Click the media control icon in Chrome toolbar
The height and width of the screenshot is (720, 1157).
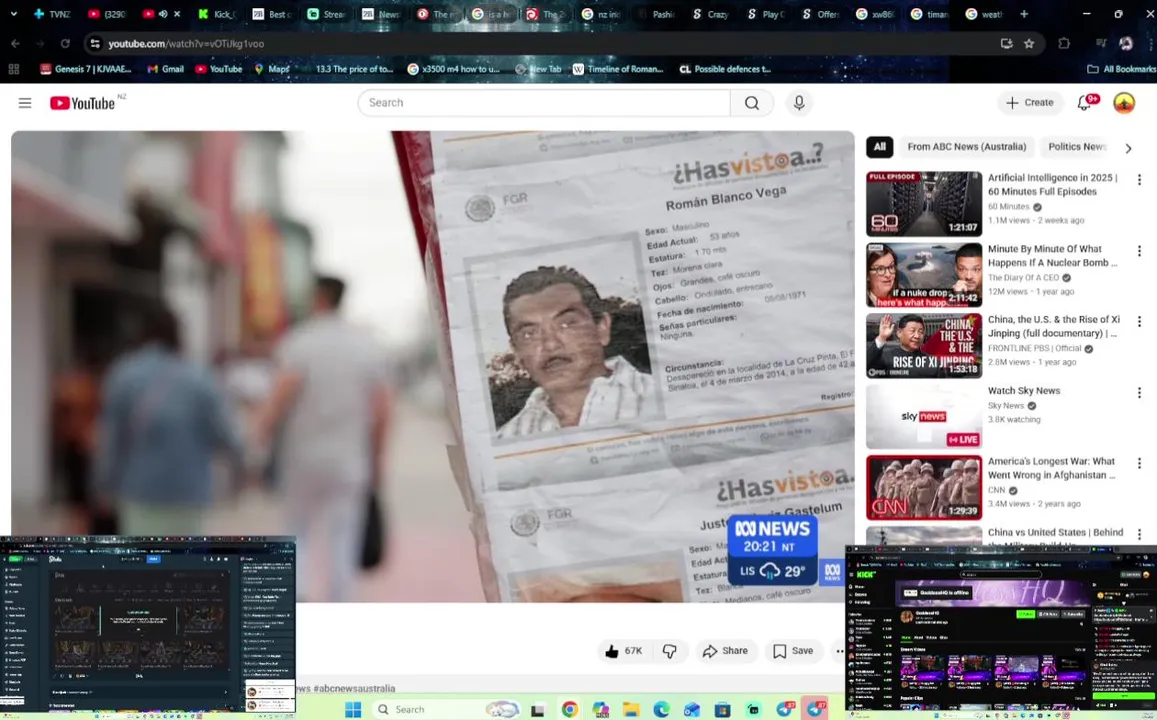[x=1100, y=44]
